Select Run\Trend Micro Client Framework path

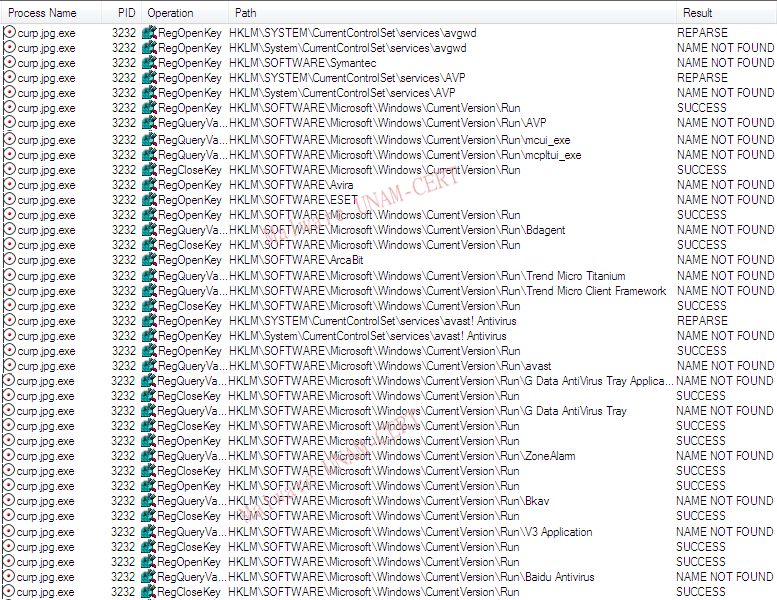[447, 291]
